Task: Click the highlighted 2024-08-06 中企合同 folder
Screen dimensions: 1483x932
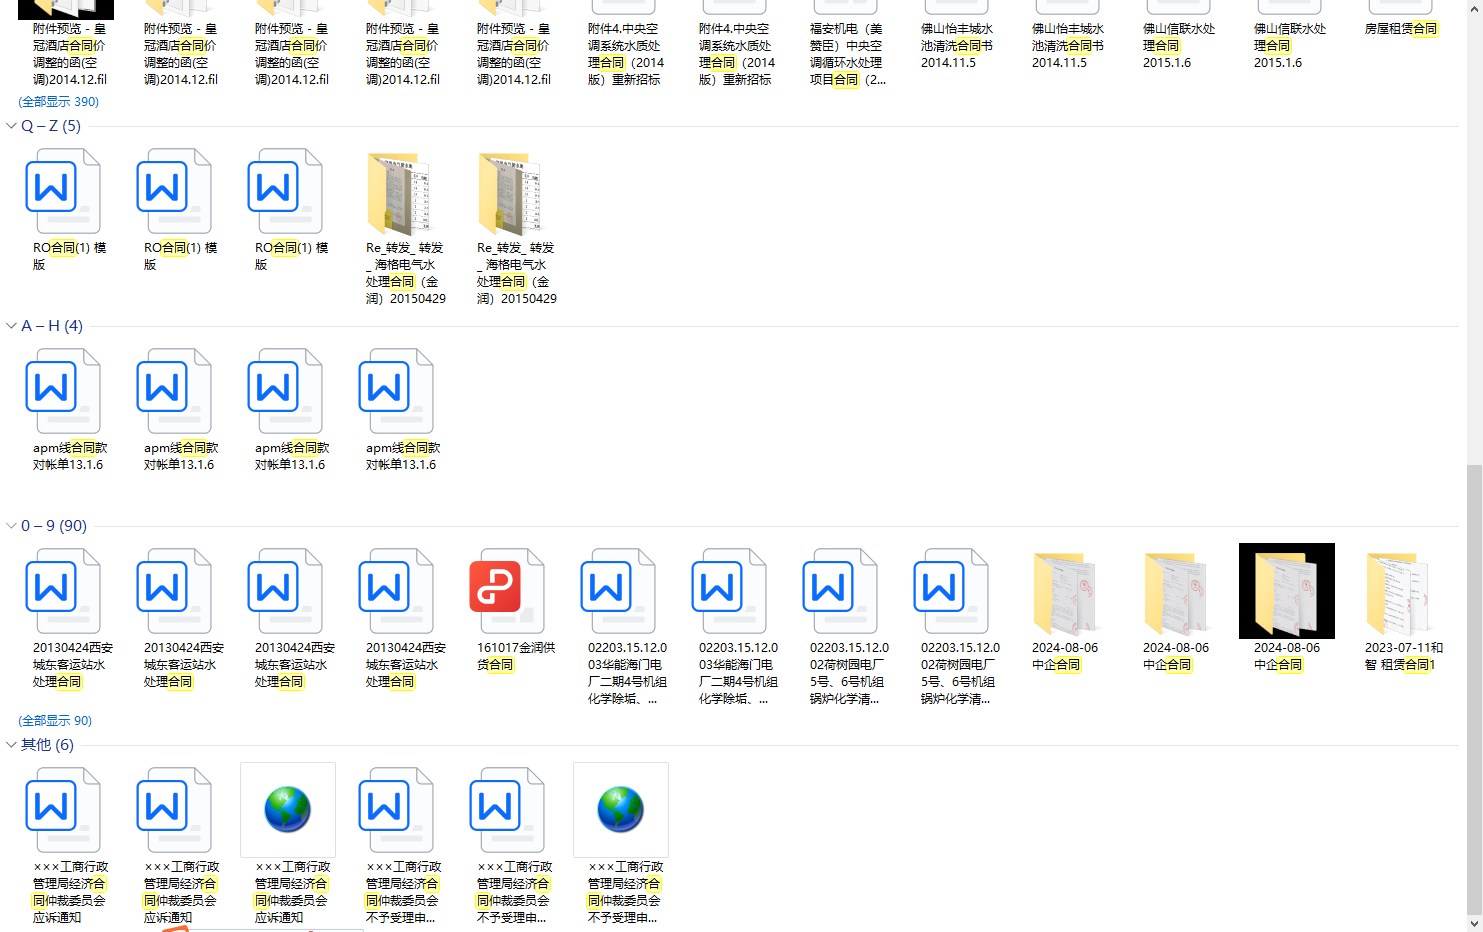Action: pos(1286,592)
